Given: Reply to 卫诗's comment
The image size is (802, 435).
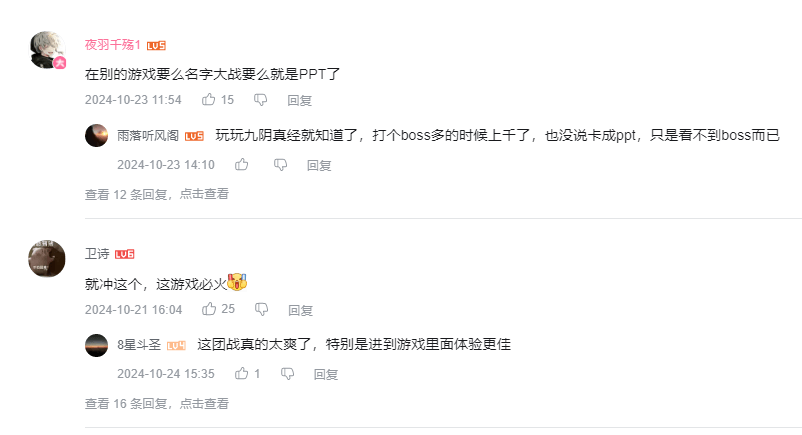Looking at the screenshot, I should pos(300,310).
